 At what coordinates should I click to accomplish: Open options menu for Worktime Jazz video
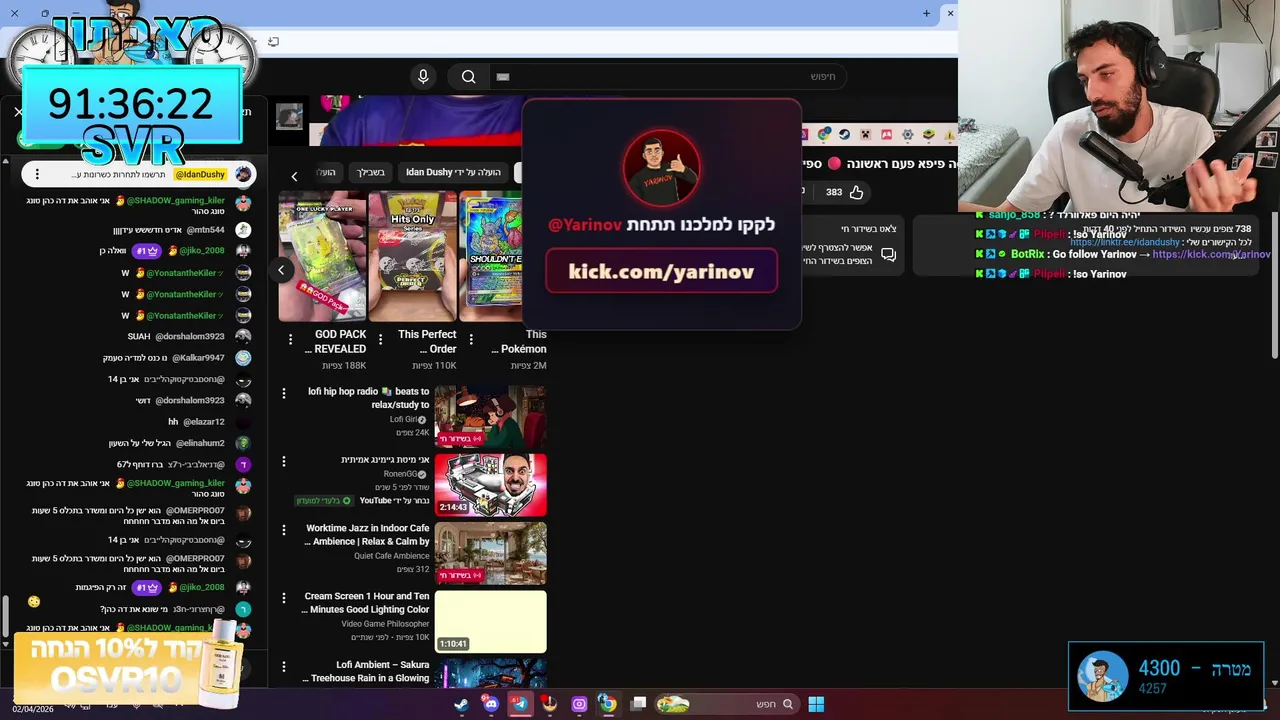click(x=284, y=530)
